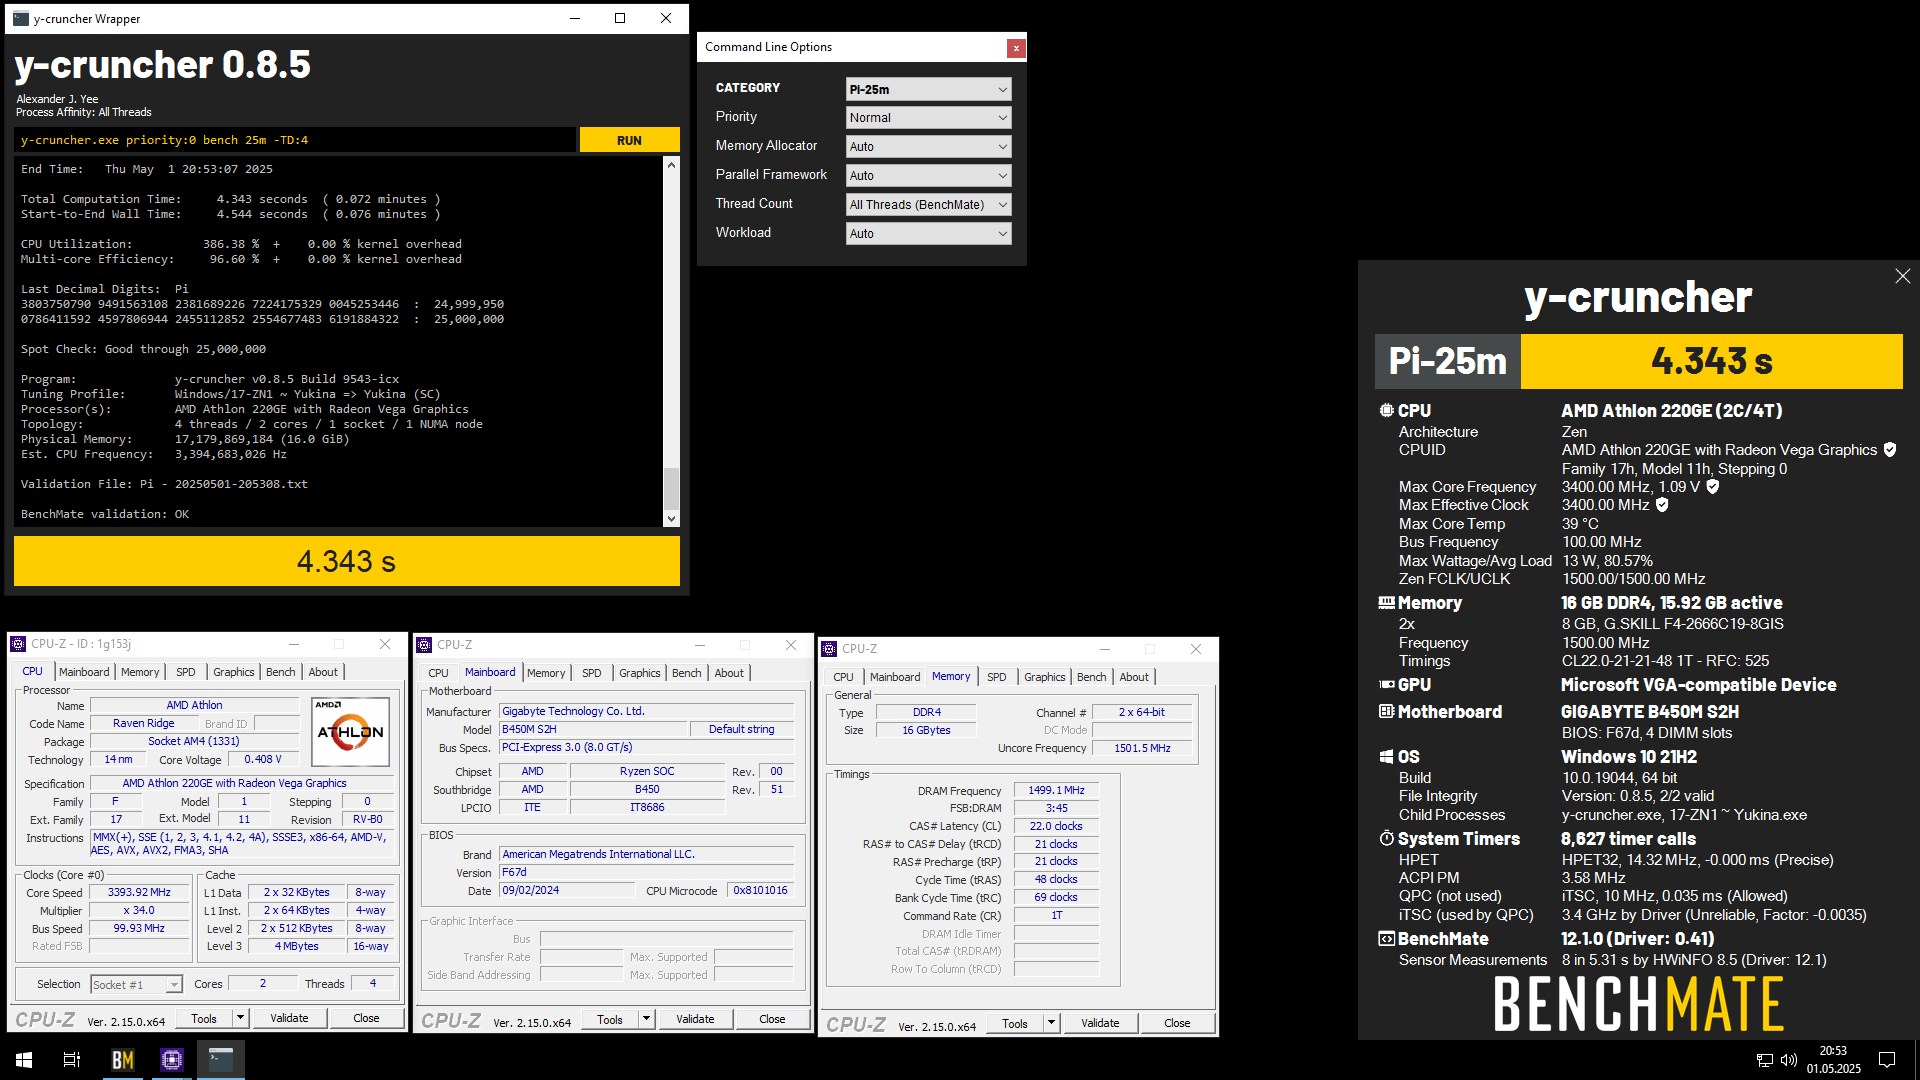This screenshot has height=1080, width=1920.
Task: Click the RUN button in y-cruncher Wrapper
Action: (629, 140)
